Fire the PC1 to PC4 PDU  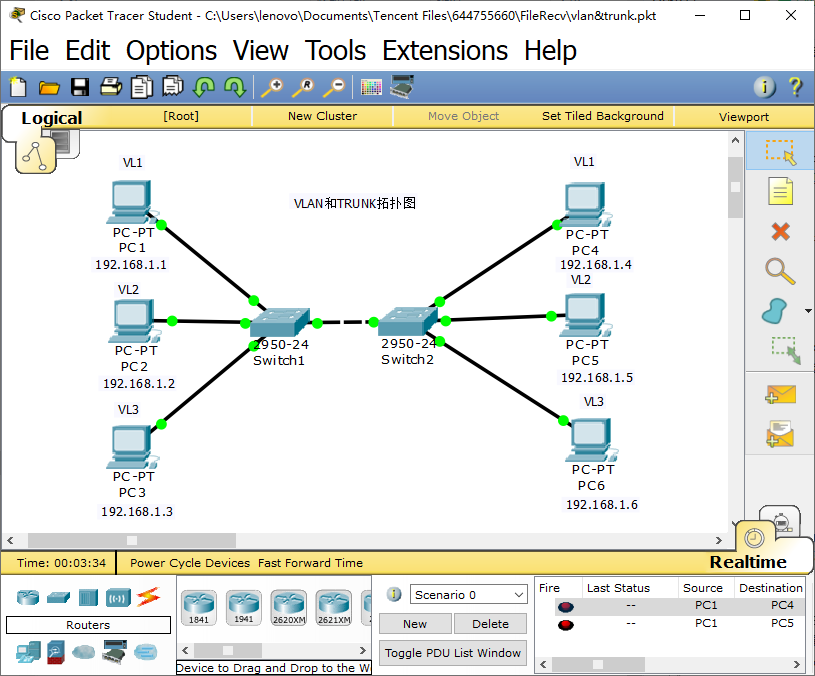[x=566, y=606]
